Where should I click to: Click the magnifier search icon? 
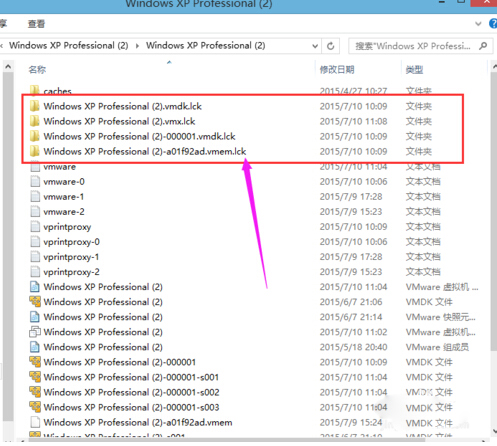point(483,46)
